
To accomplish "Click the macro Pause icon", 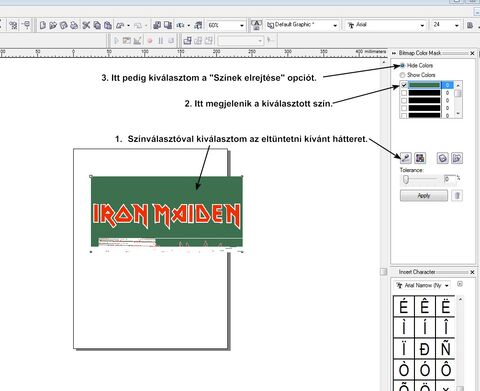I will [x=161, y=41].
